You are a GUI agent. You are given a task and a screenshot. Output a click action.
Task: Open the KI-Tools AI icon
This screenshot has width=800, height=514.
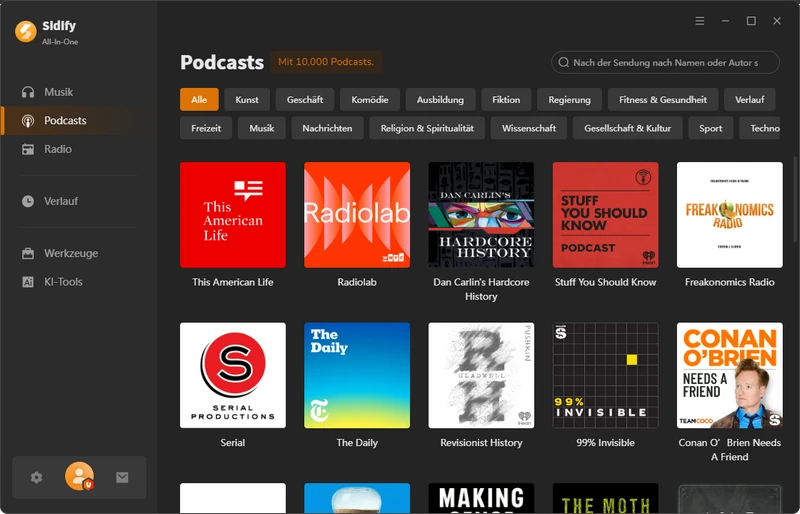coord(28,282)
